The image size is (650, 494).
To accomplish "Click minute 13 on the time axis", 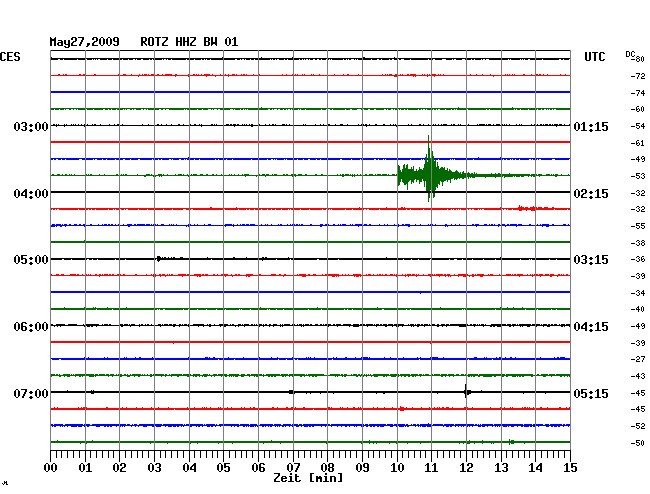I will (x=501, y=468).
